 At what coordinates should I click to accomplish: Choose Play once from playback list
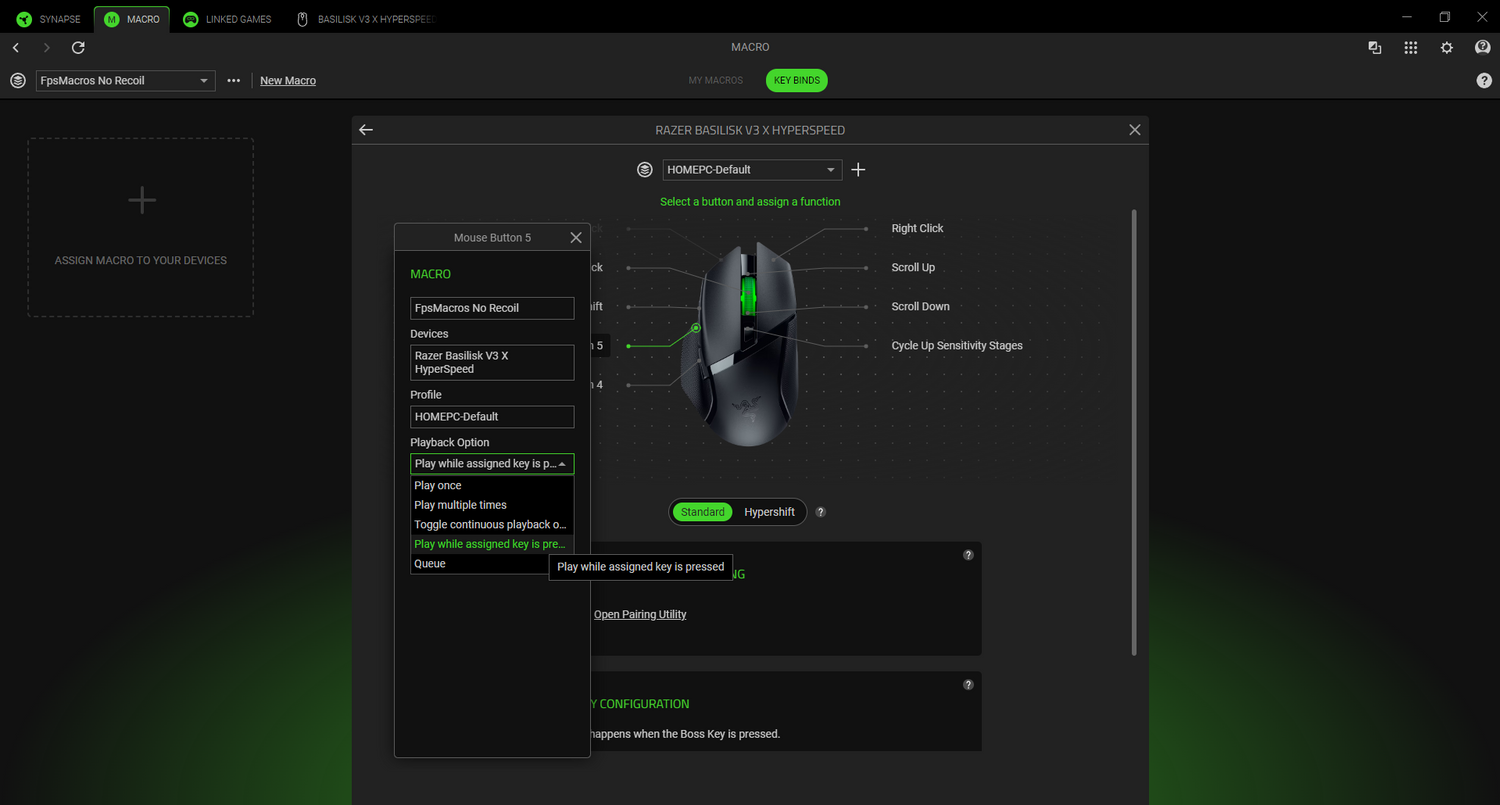pyautogui.click(x=438, y=486)
